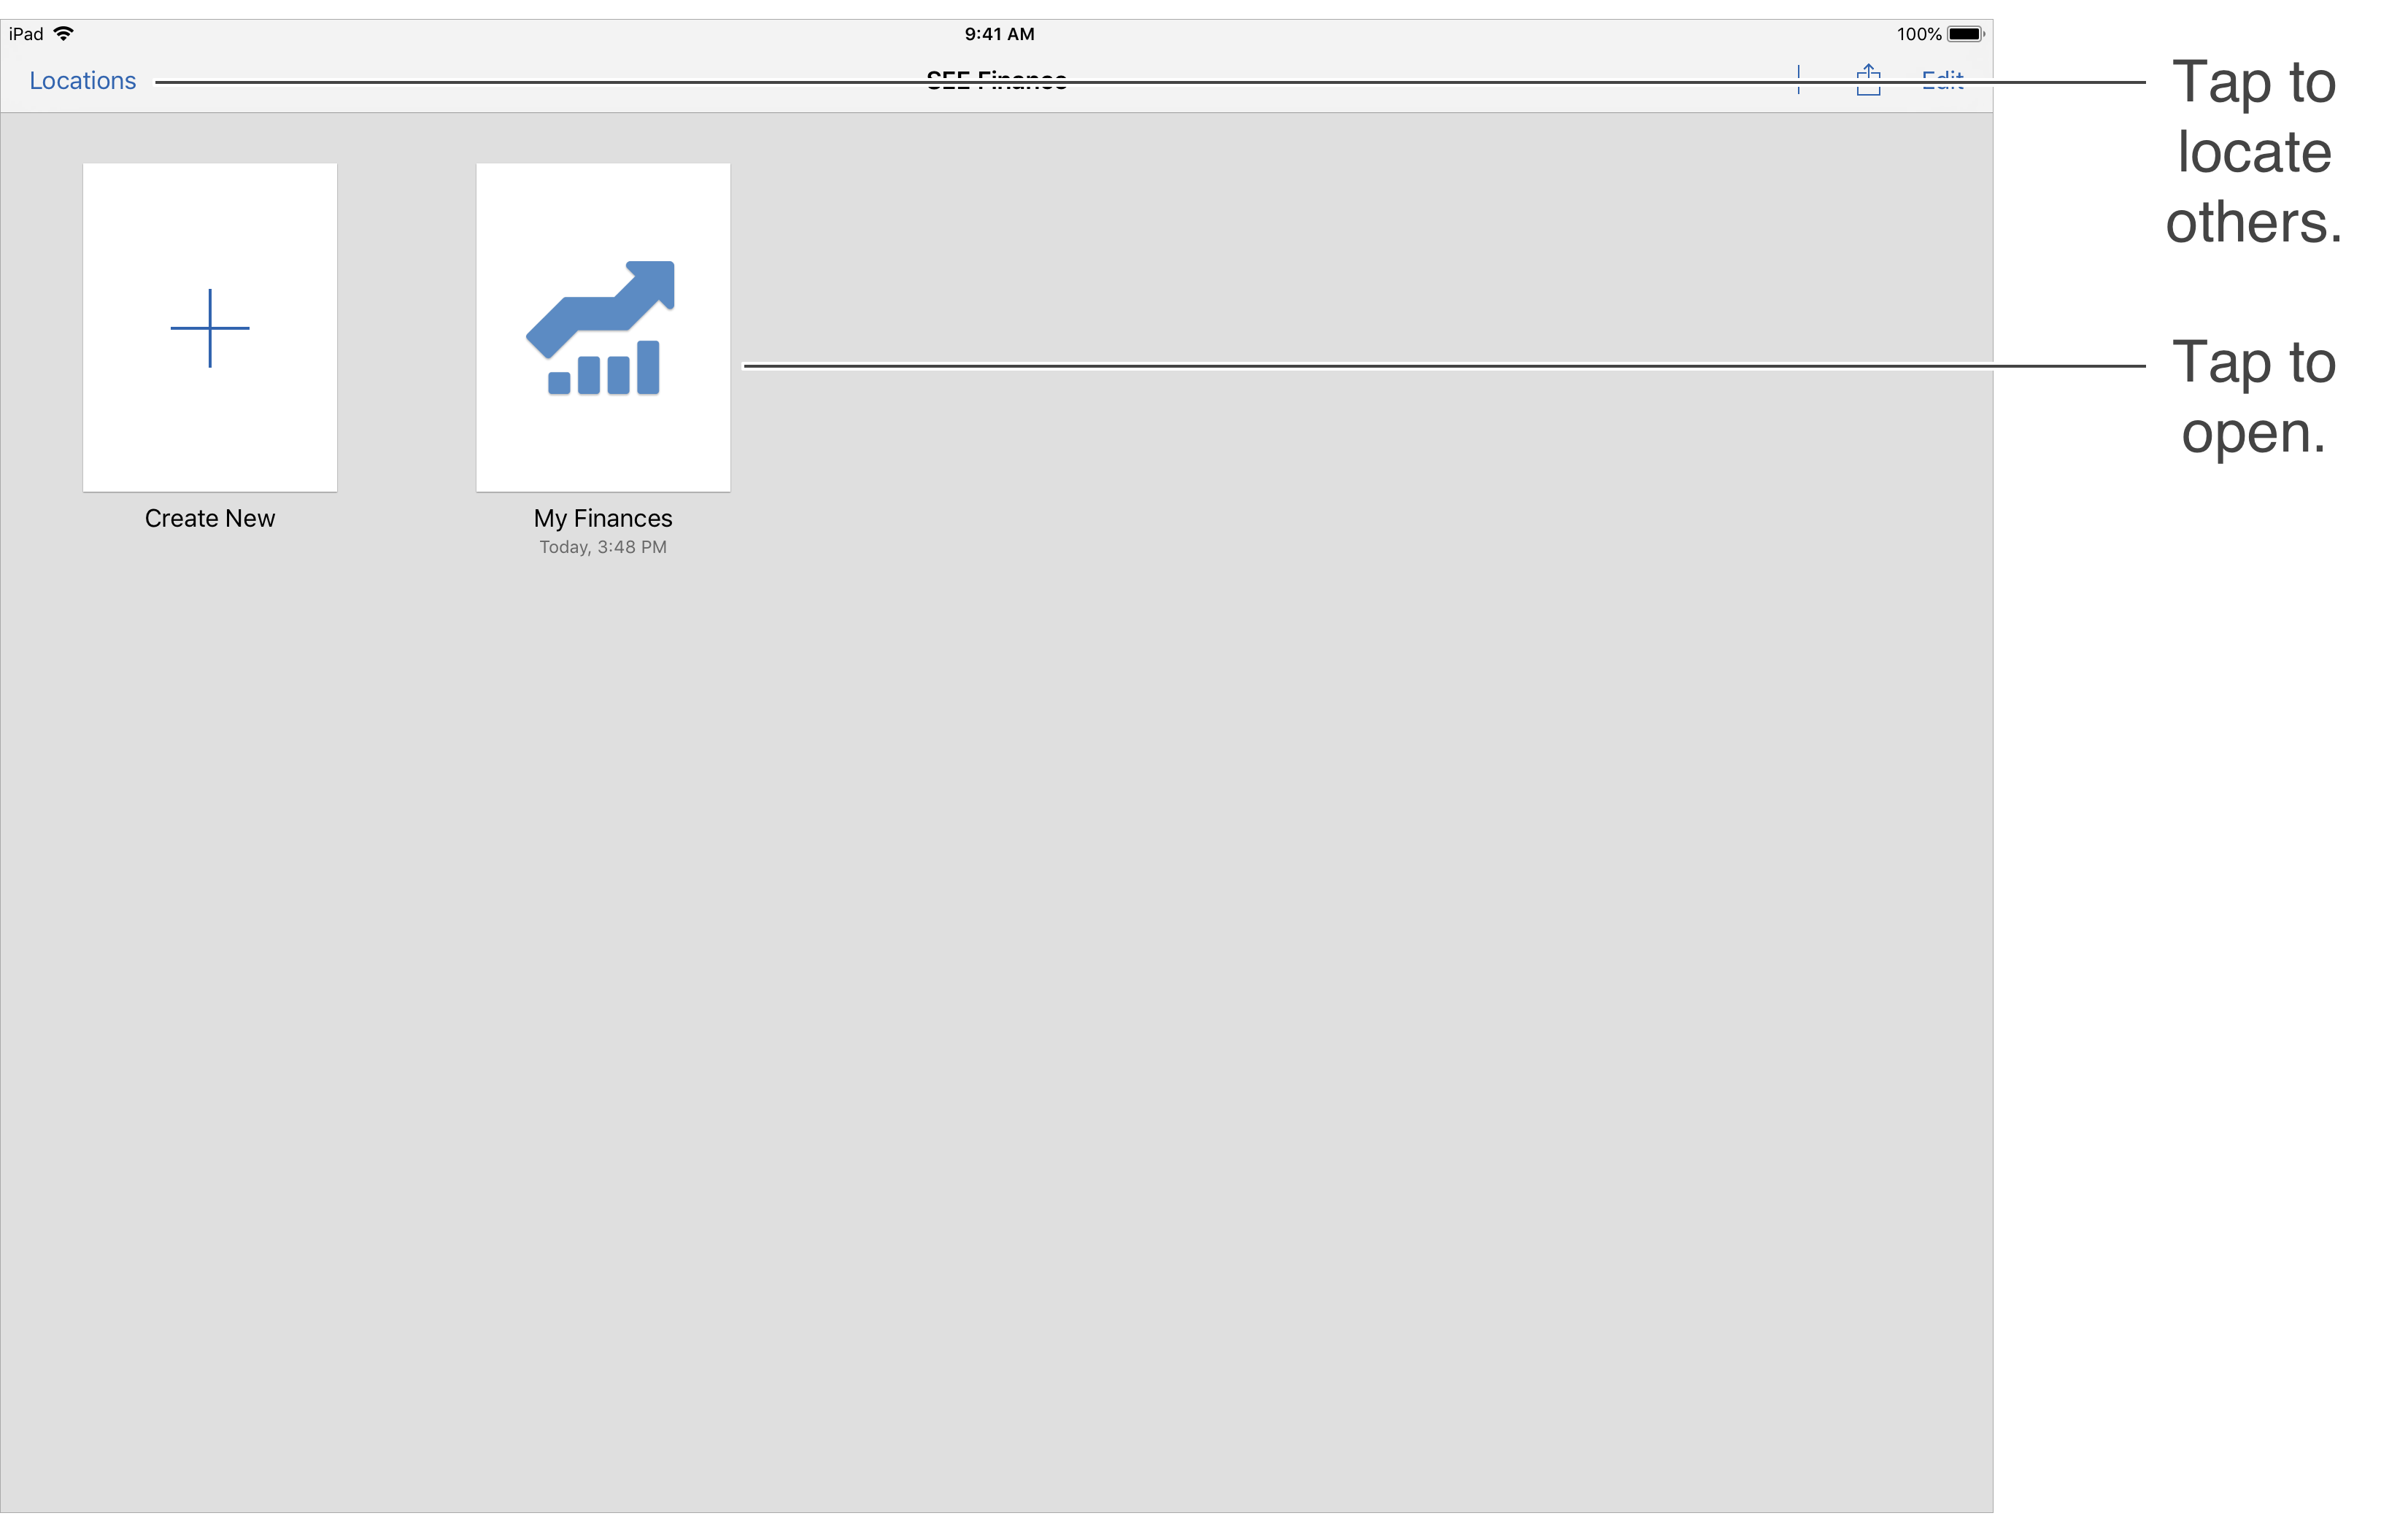Tap Locations navigation link
2408x1532 pixels.
82,79
